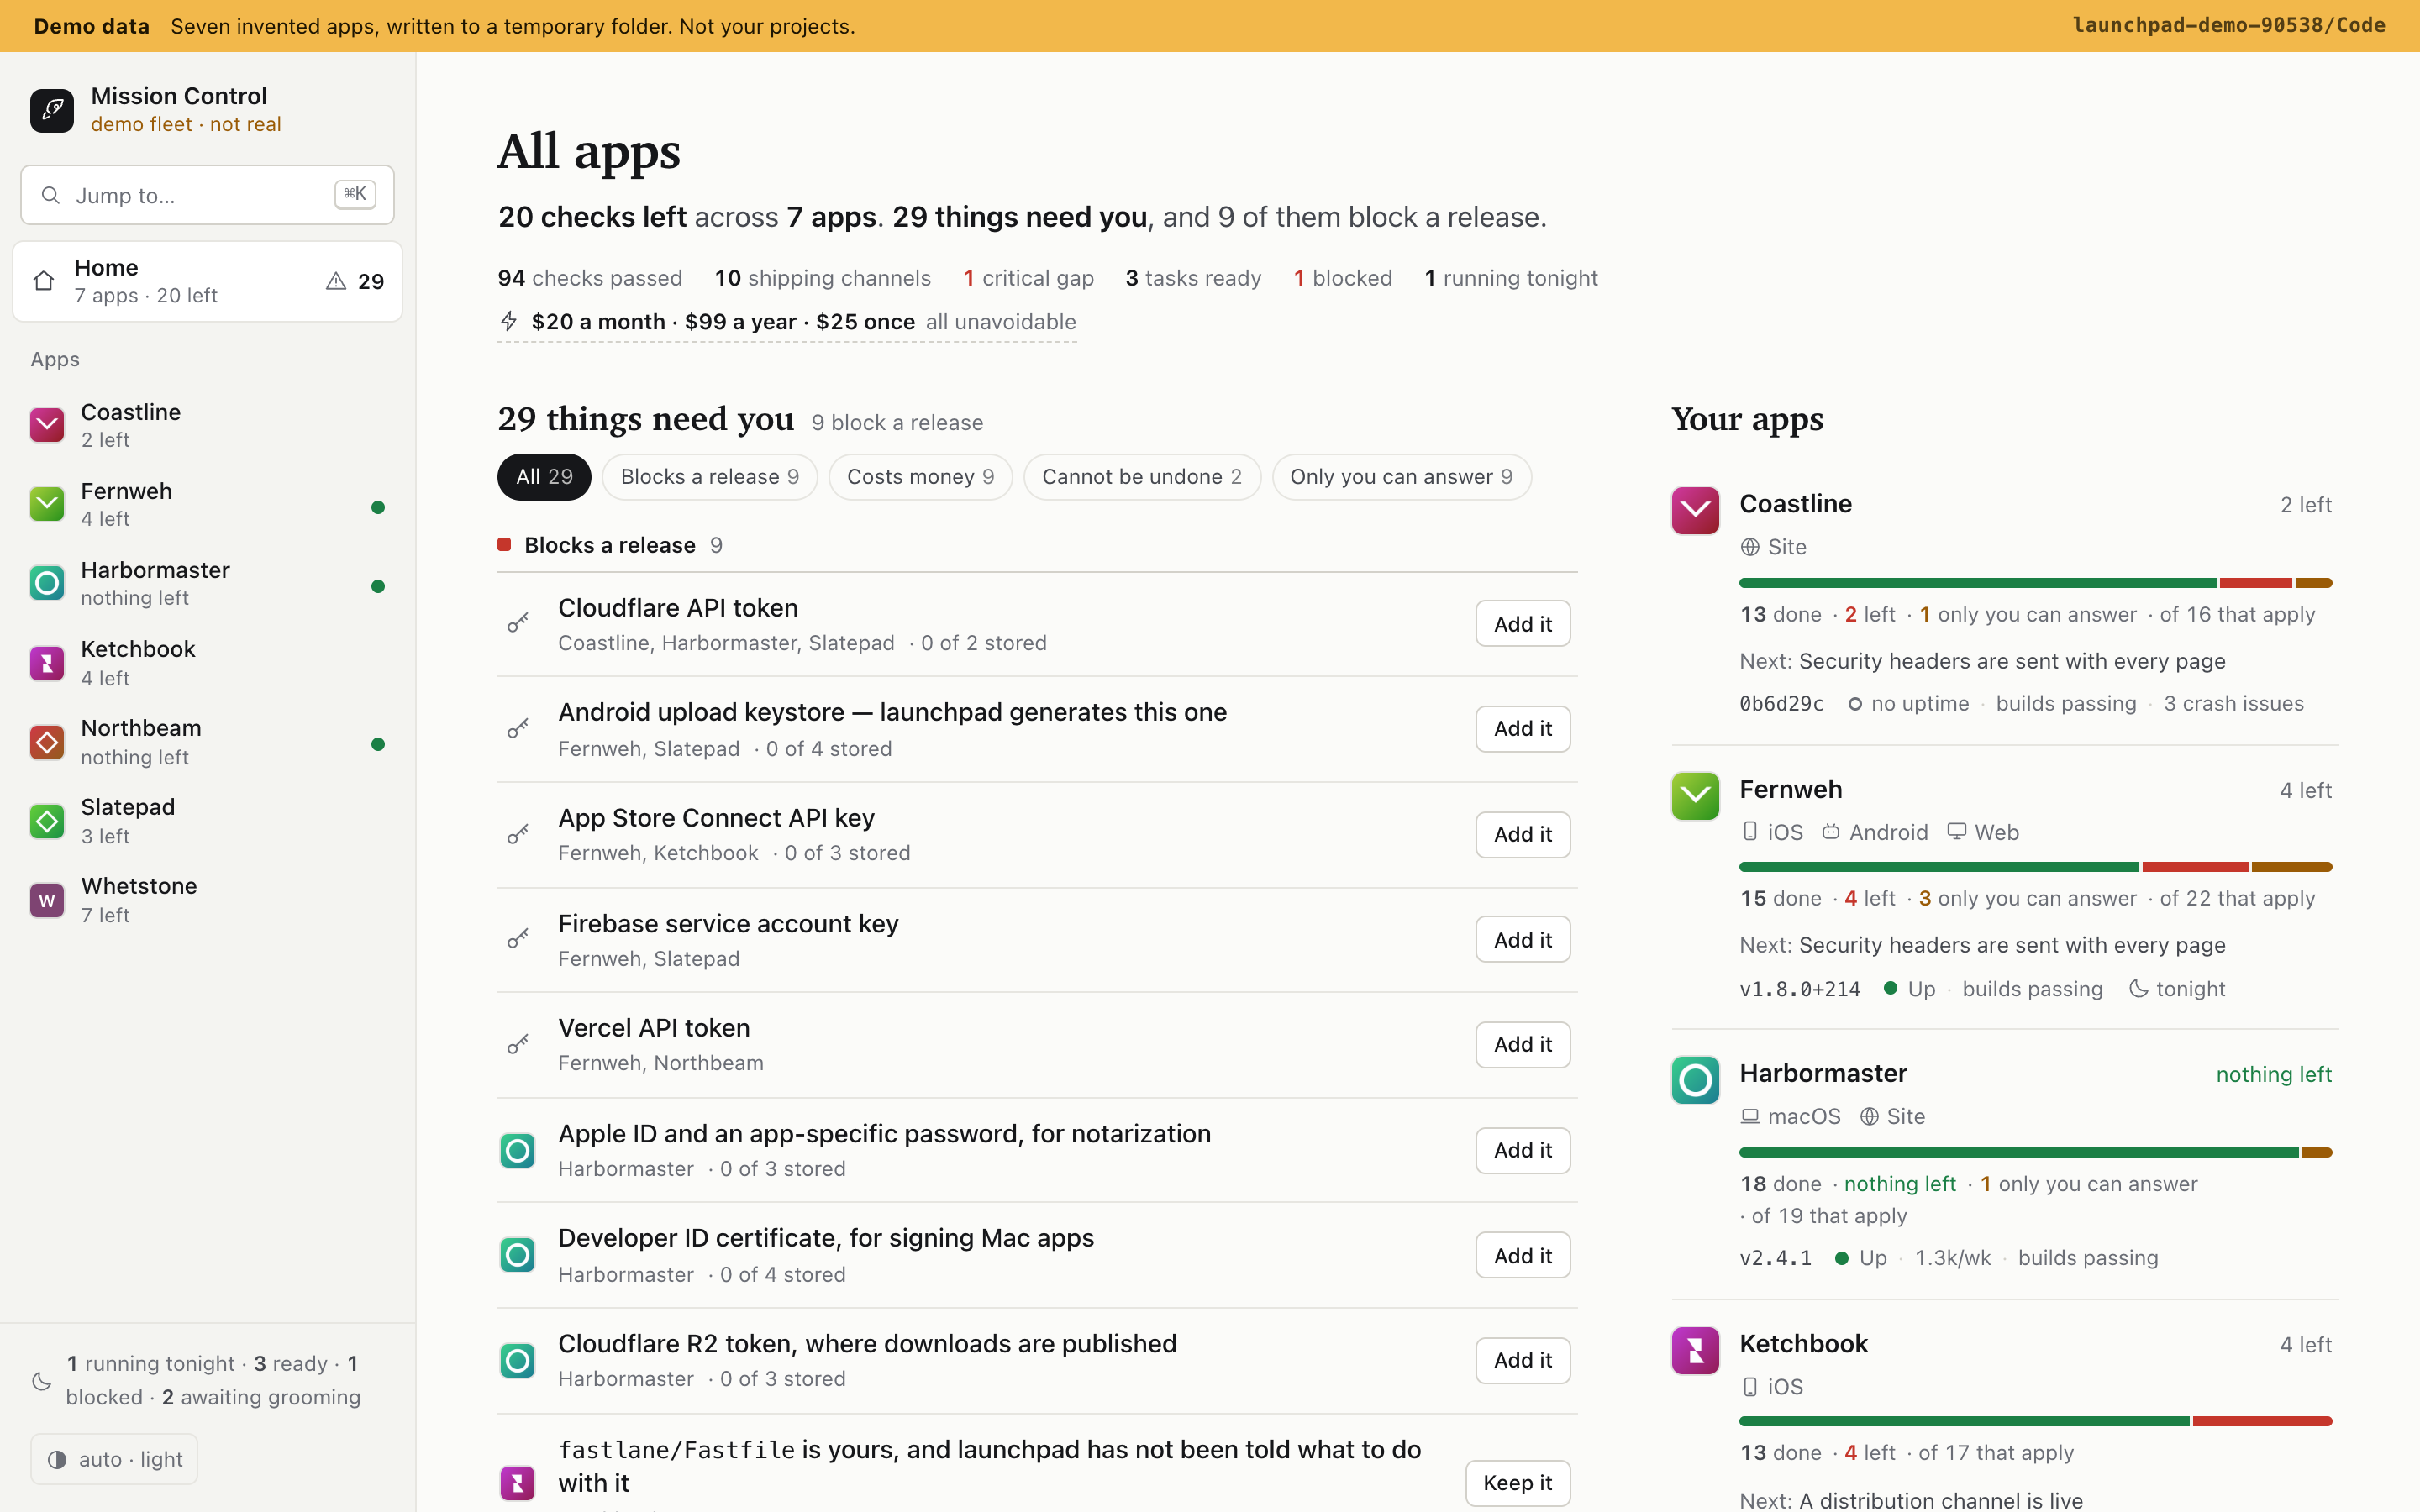This screenshot has width=2420, height=1512.
Task: Click the Mission Control rocket logo icon
Action: coord(52,110)
